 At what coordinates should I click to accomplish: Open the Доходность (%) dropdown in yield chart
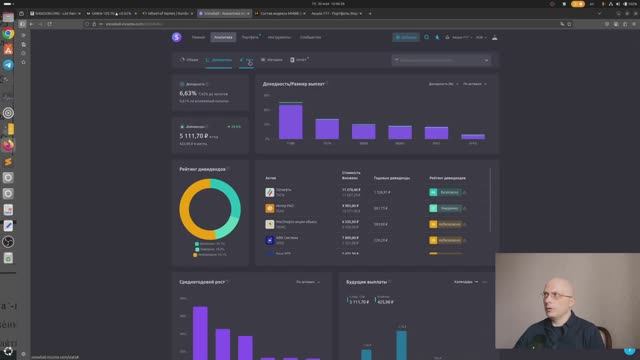[x=443, y=84]
